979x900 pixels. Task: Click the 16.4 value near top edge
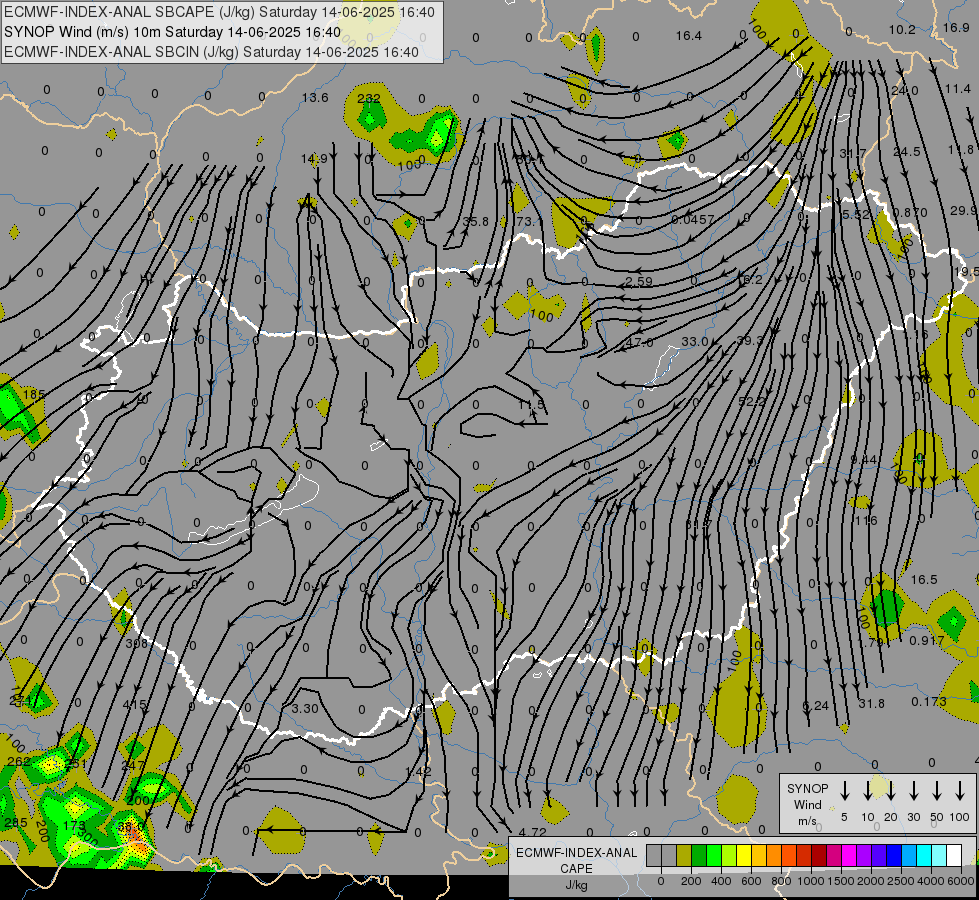[x=689, y=36]
